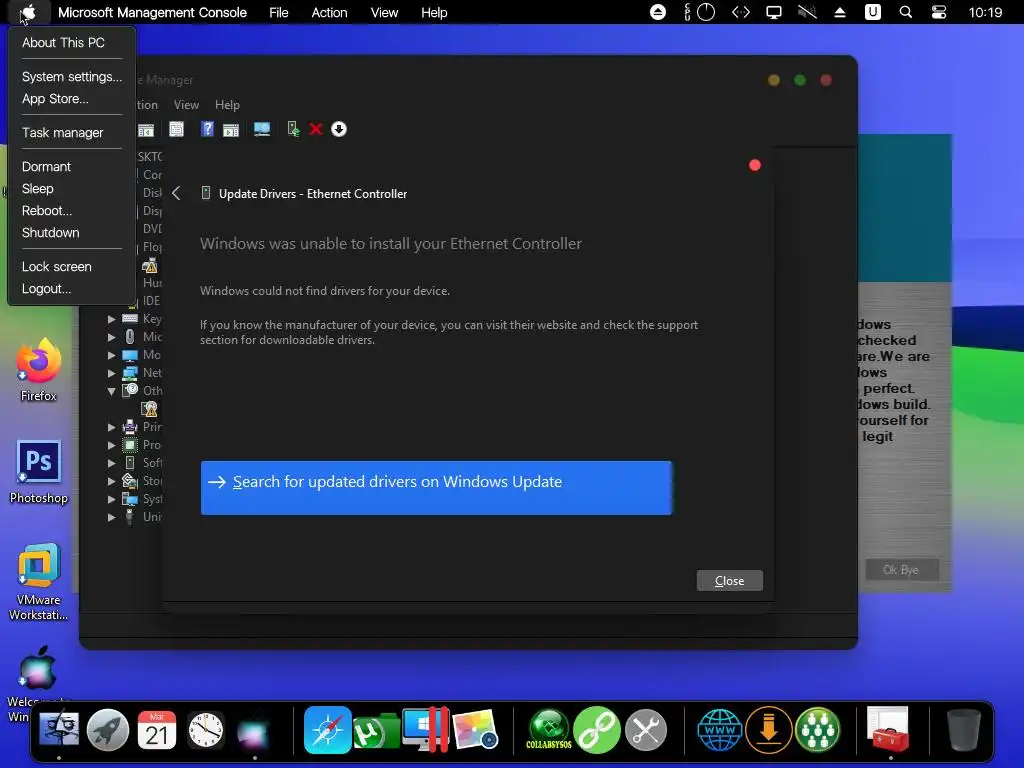Screen dimensions: 1024x768
Task: Expand the 'Net' network adapters tree node
Action: [112, 373]
